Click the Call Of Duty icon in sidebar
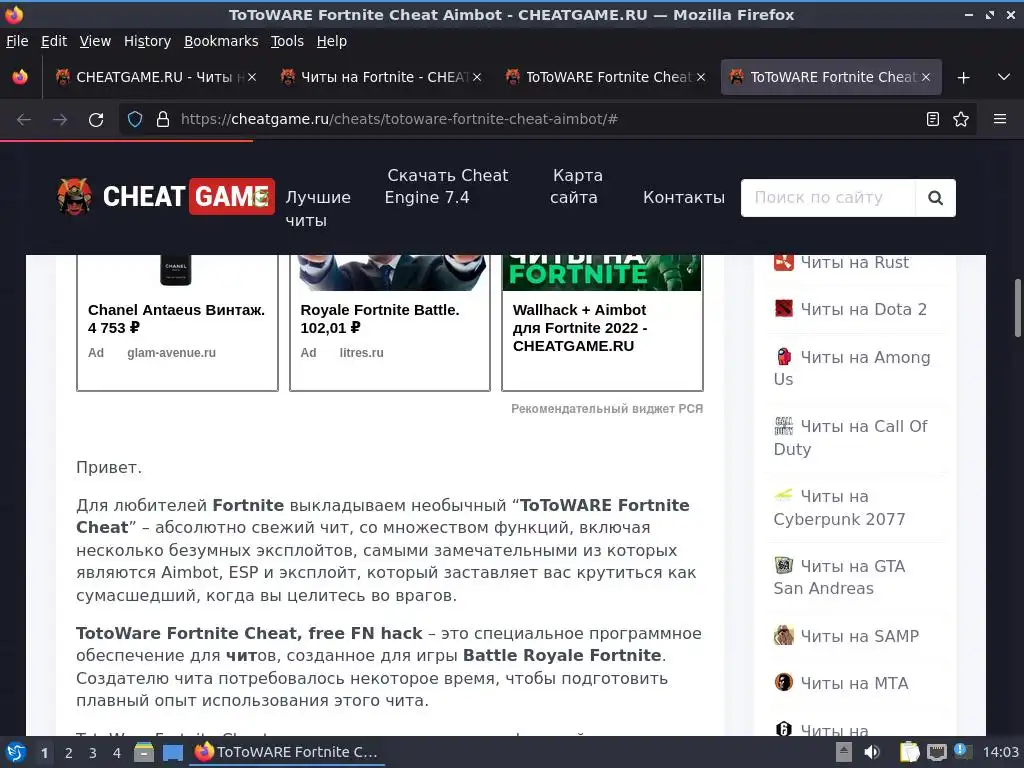The height and width of the screenshot is (768, 1024). pos(784,426)
